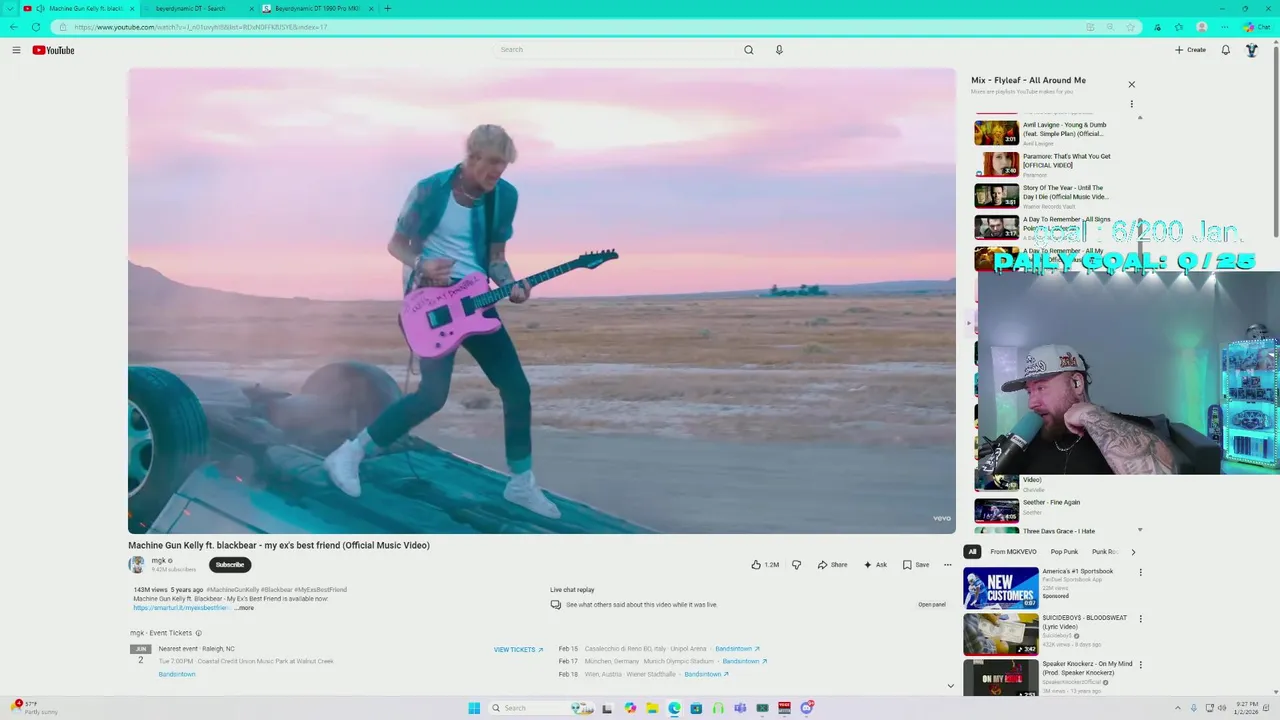This screenshot has width=1280, height=720.
Task: Dislike the video with thumbs-down icon
Action: point(796,565)
